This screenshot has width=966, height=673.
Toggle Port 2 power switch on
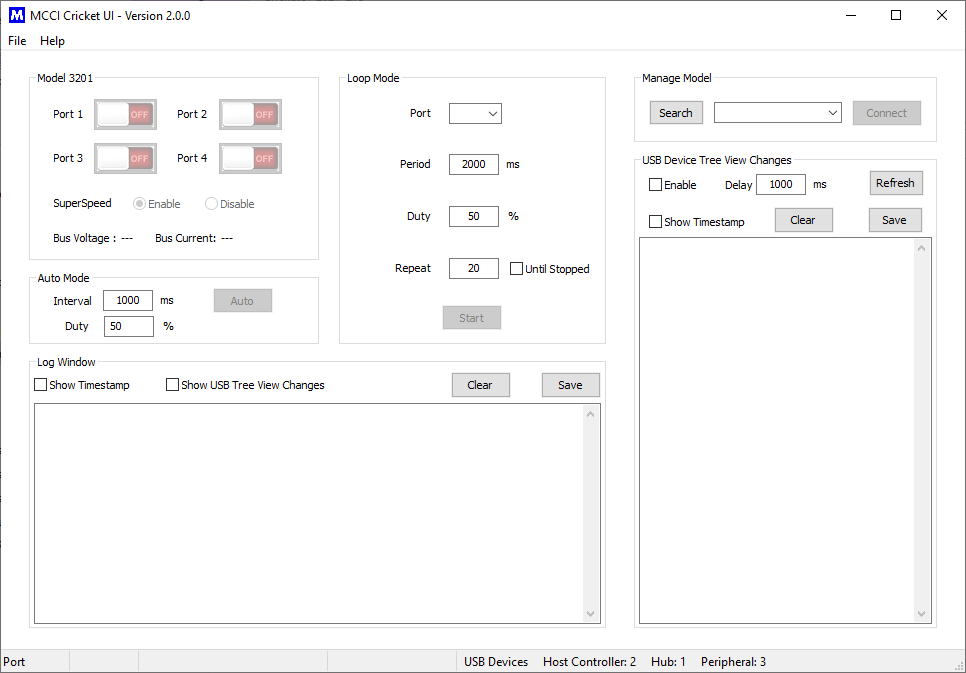(x=250, y=114)
